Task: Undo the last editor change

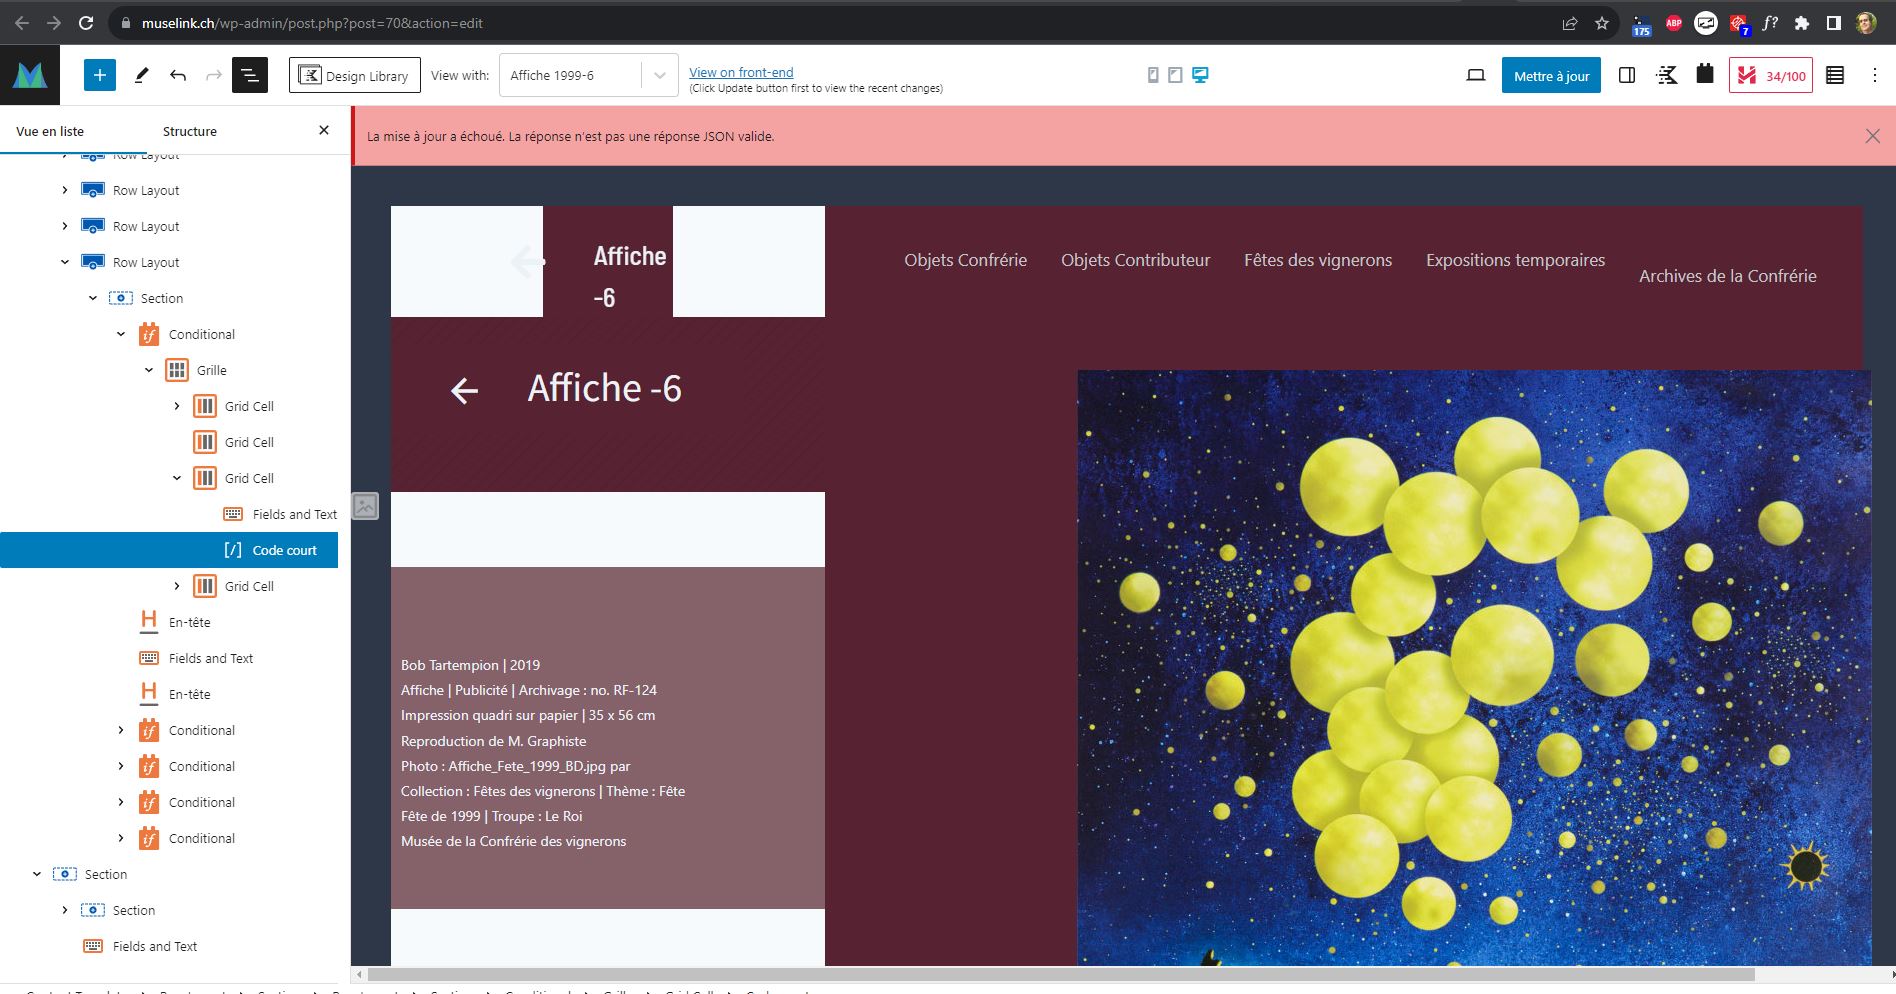Action: coord(178,75)
